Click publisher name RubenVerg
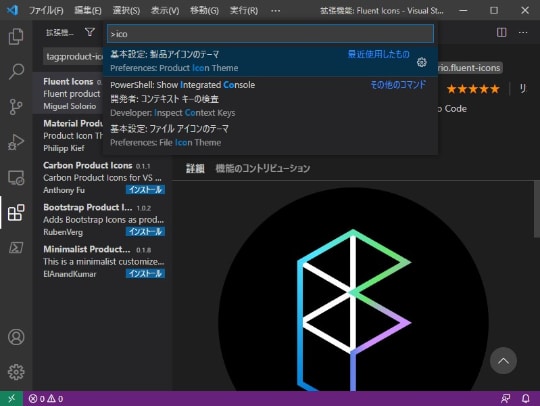Image resolution: width=540 pixels, height=406 pixels. (x=63, y=232)
